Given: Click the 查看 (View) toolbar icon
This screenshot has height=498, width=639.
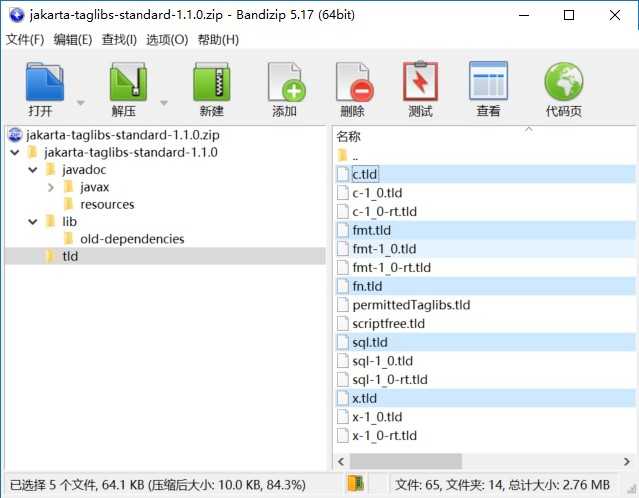Looking at the screenshot, I should pyautogui.click(x=488, y=82).
